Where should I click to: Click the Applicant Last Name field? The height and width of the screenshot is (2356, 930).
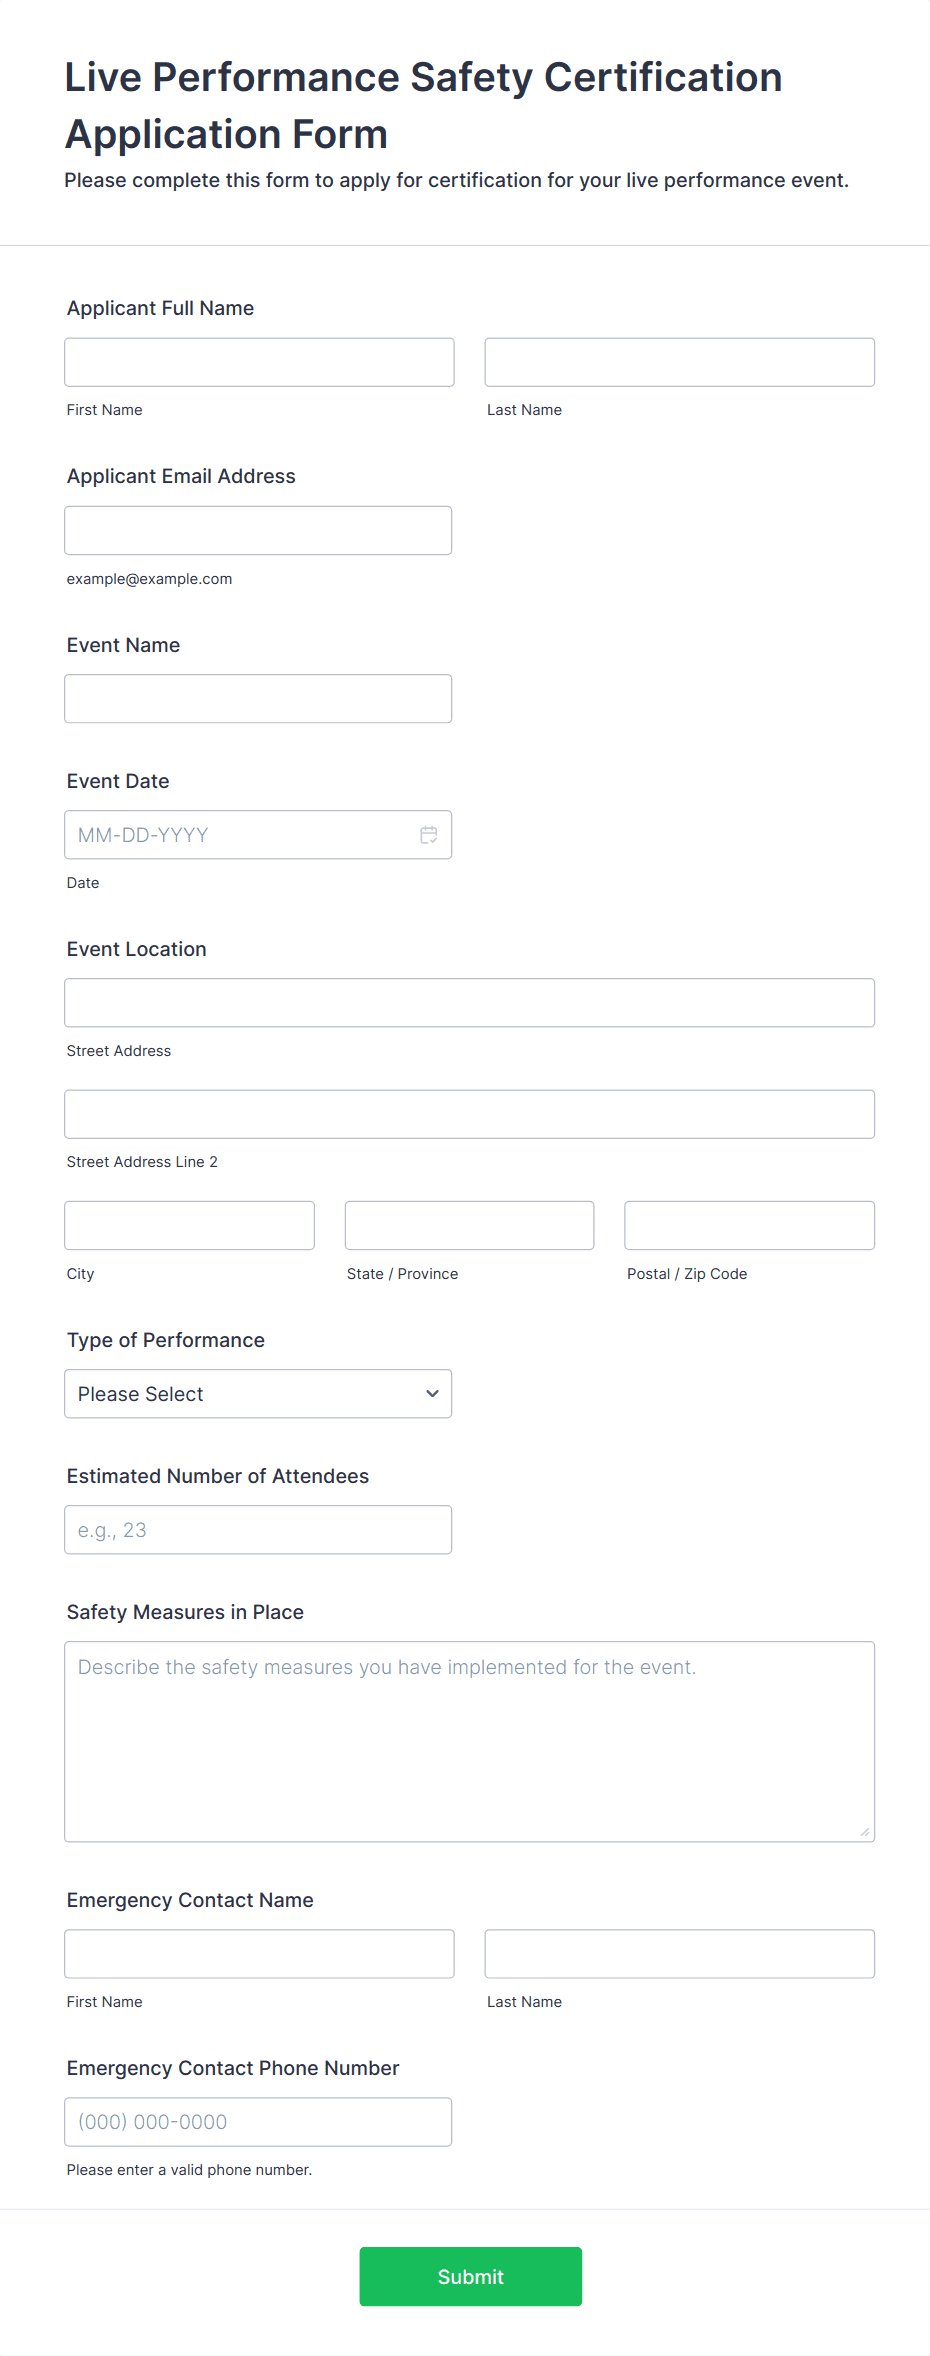click(679, 362)
